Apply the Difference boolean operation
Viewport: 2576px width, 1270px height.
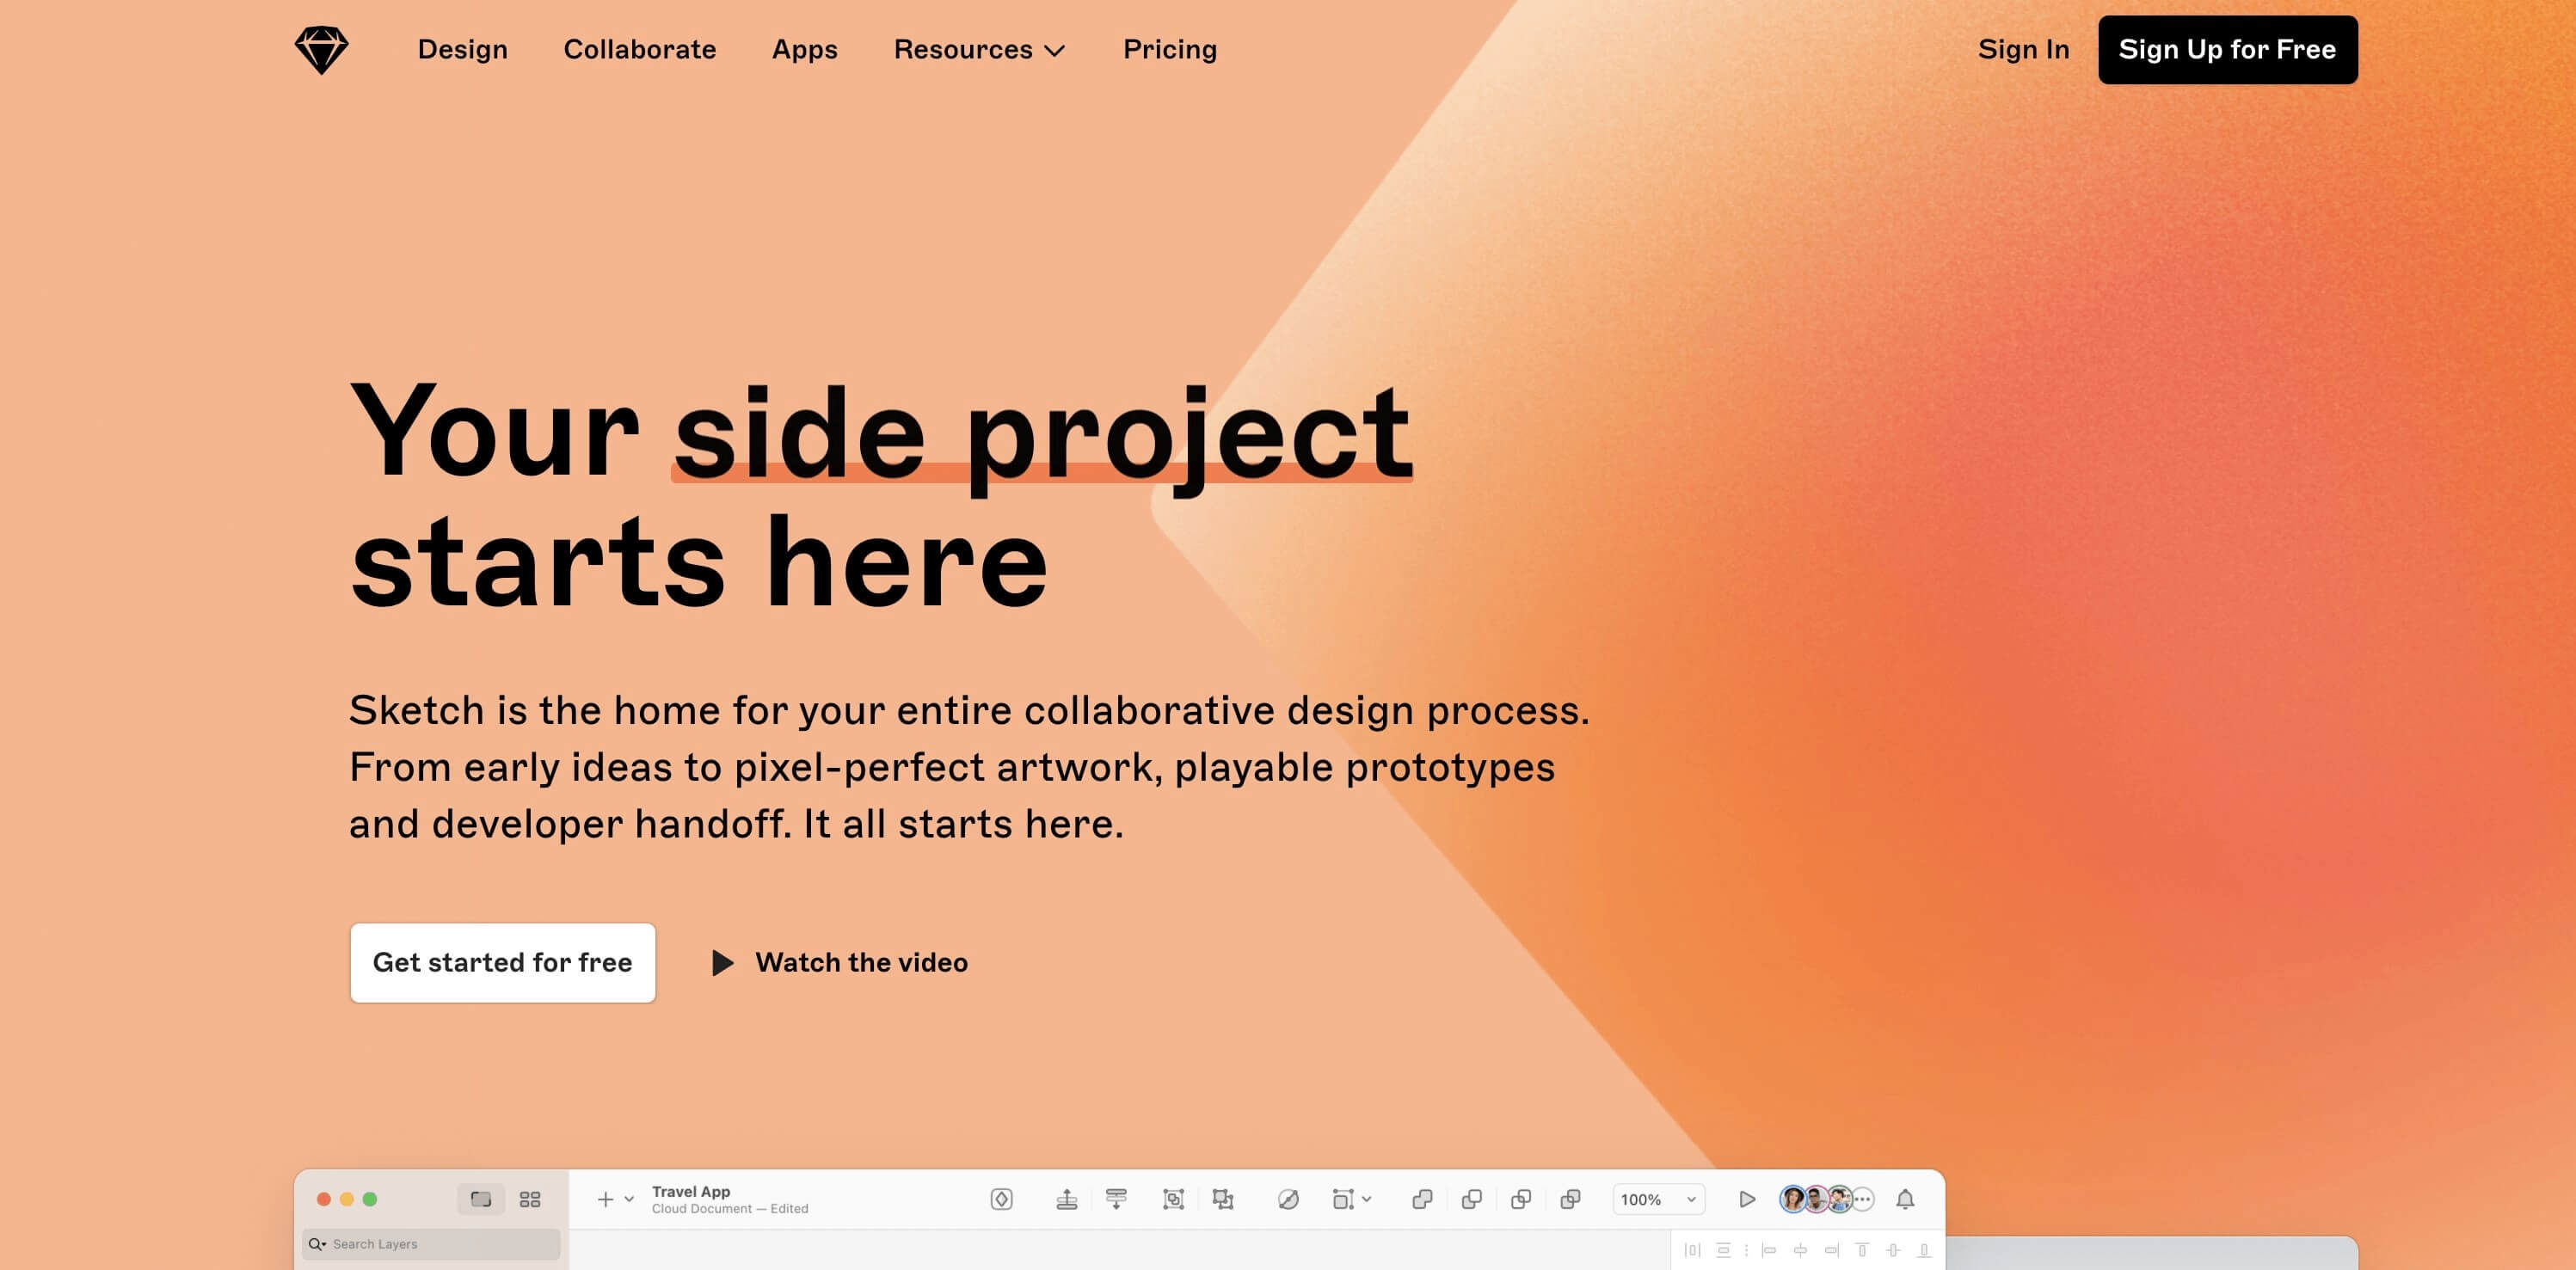tap(1571, 1199)
